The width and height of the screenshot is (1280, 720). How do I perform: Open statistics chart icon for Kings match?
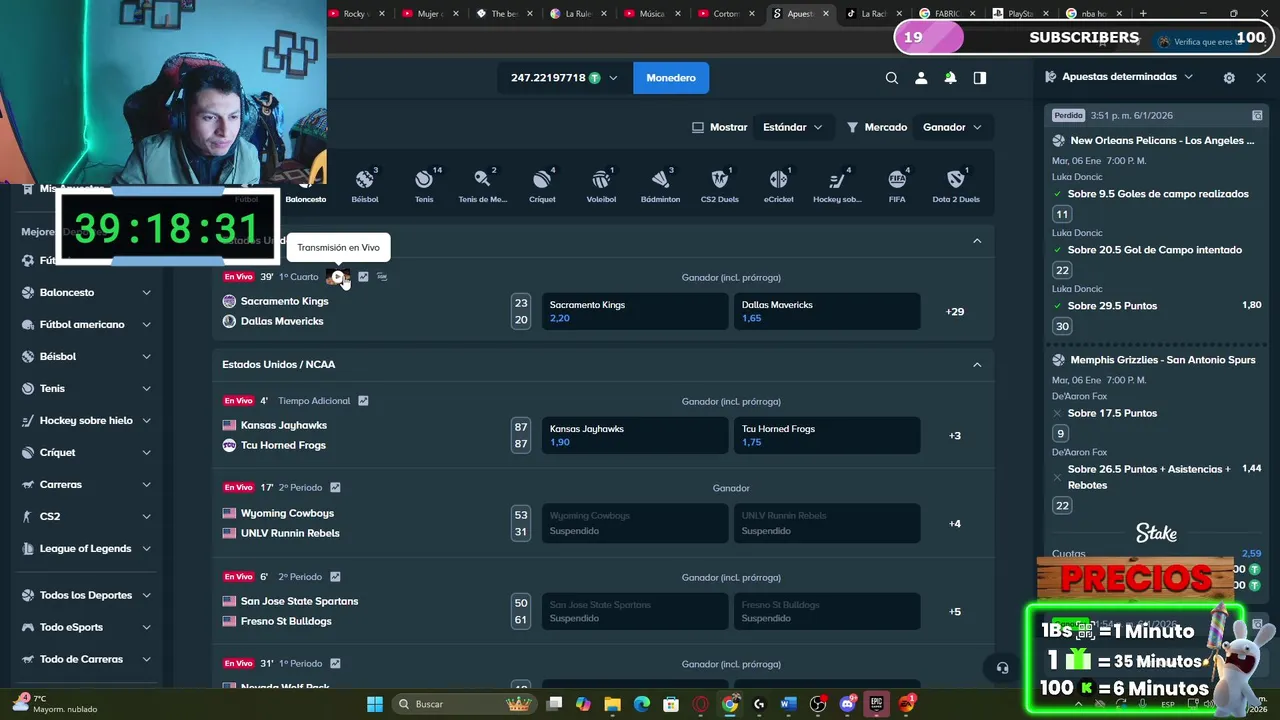click(x=363, y=277)
